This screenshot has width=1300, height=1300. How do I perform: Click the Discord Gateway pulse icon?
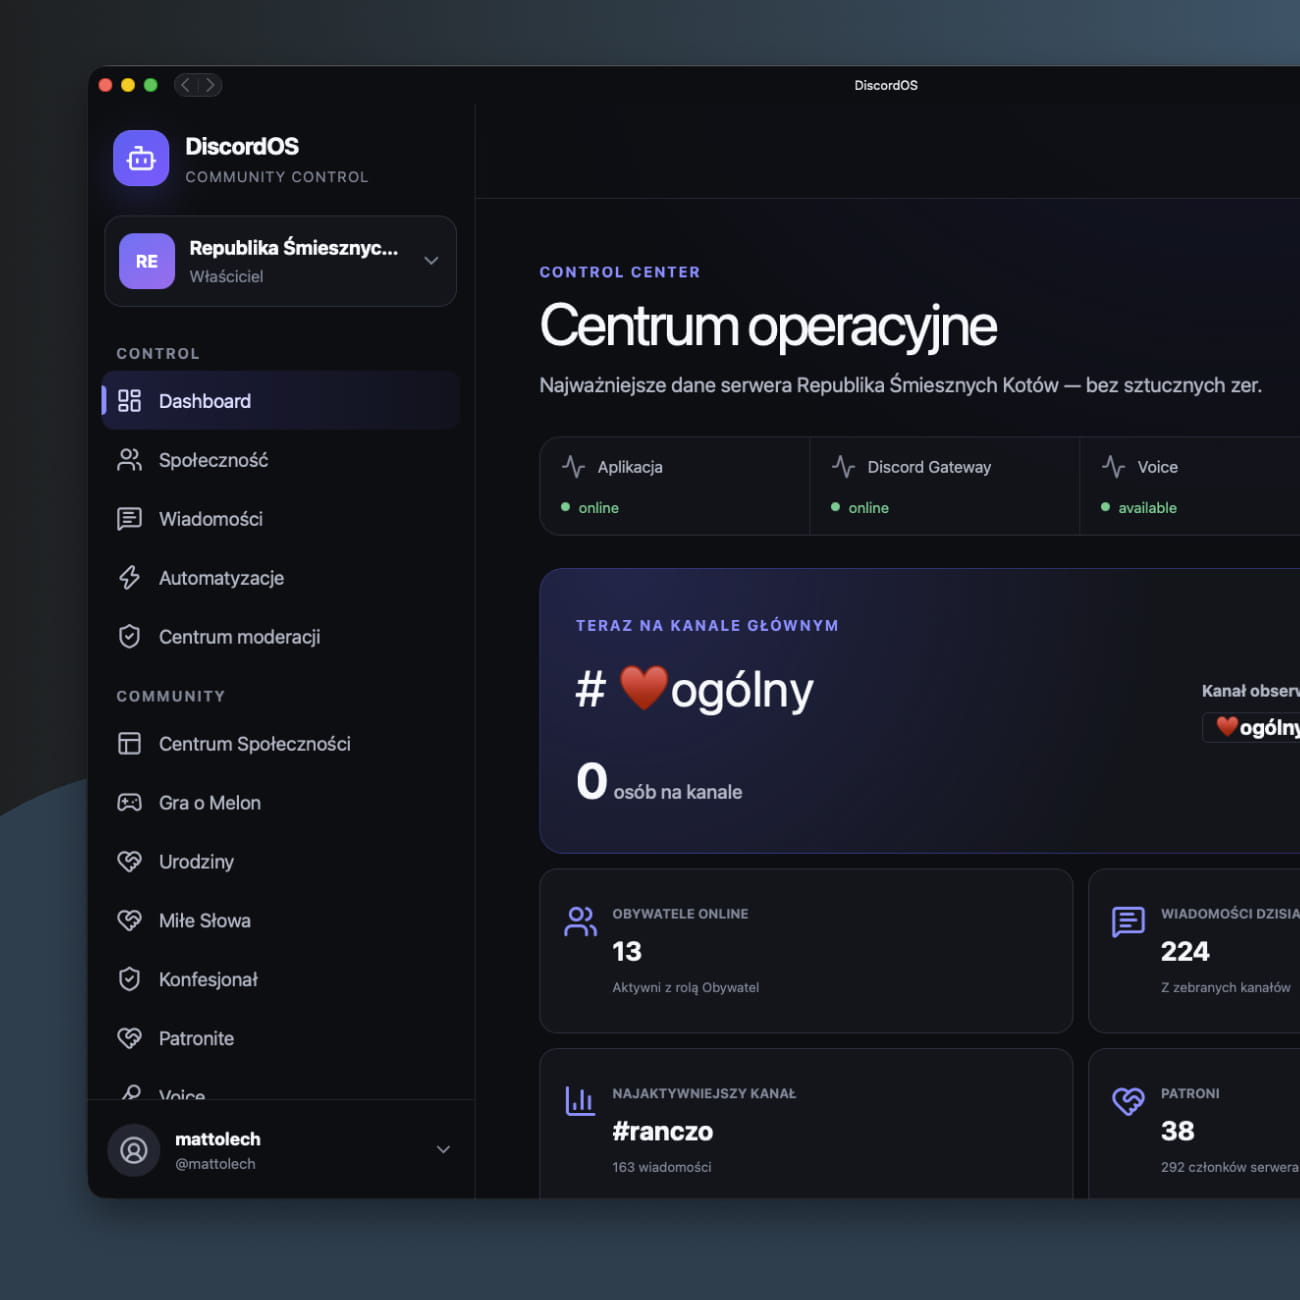click(x=843, y=467)
